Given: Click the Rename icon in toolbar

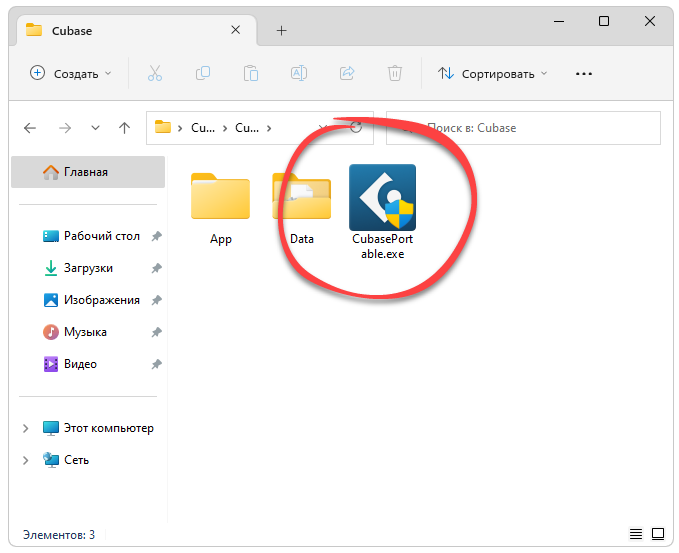Looking at the screenshot, I should pyautogui.click(x=299, y=74).
